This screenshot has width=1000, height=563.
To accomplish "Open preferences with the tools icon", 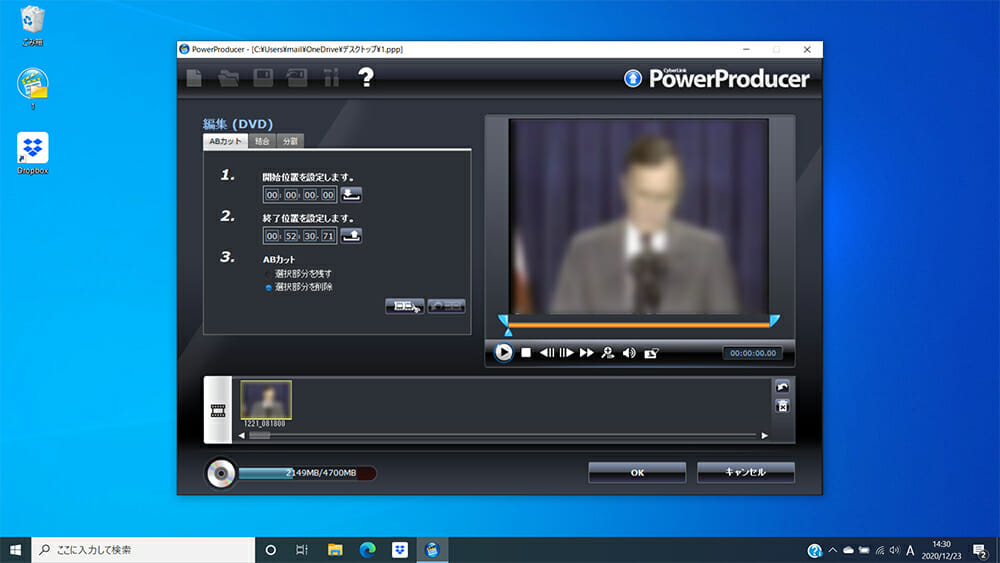I will 331,78.
